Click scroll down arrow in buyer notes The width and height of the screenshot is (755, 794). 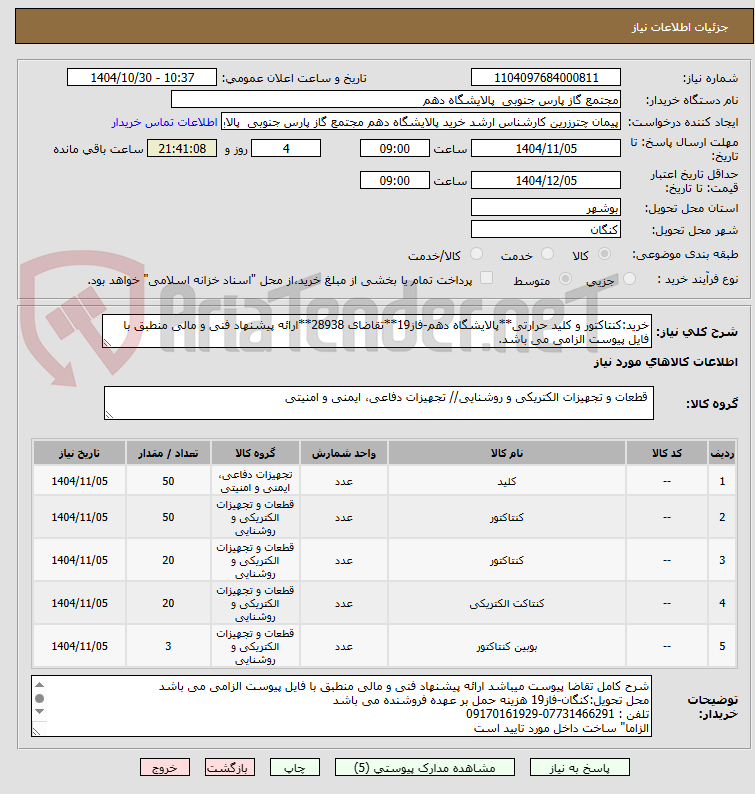39,712
